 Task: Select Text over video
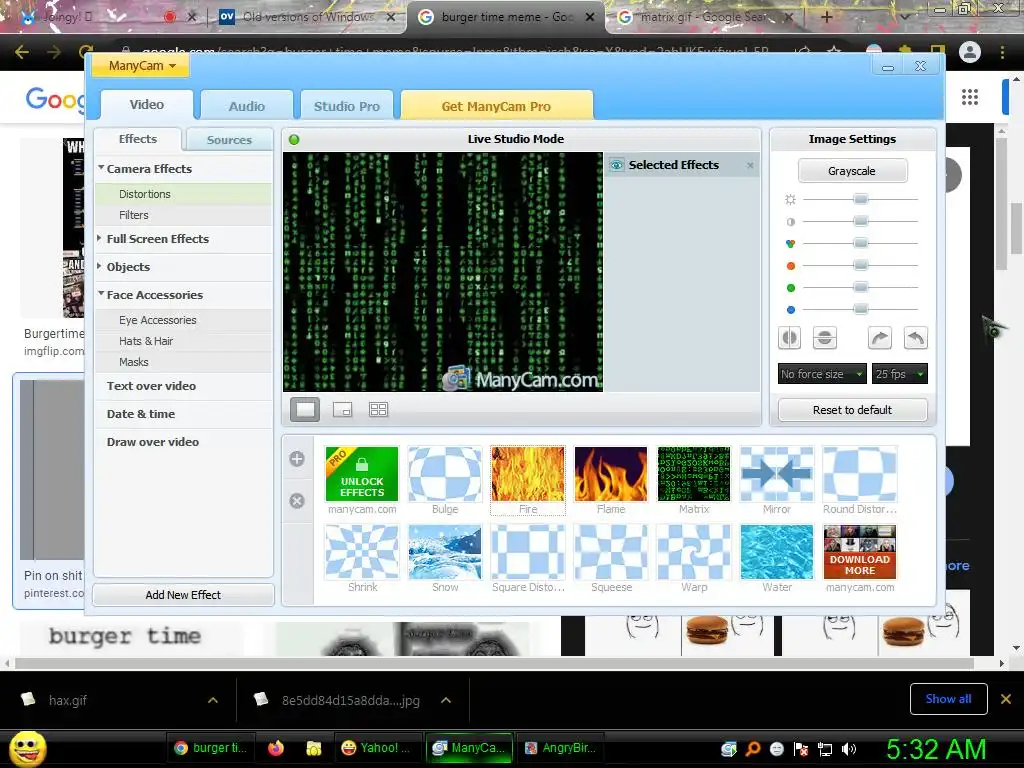pyautogui.click(x=152, y=386)
